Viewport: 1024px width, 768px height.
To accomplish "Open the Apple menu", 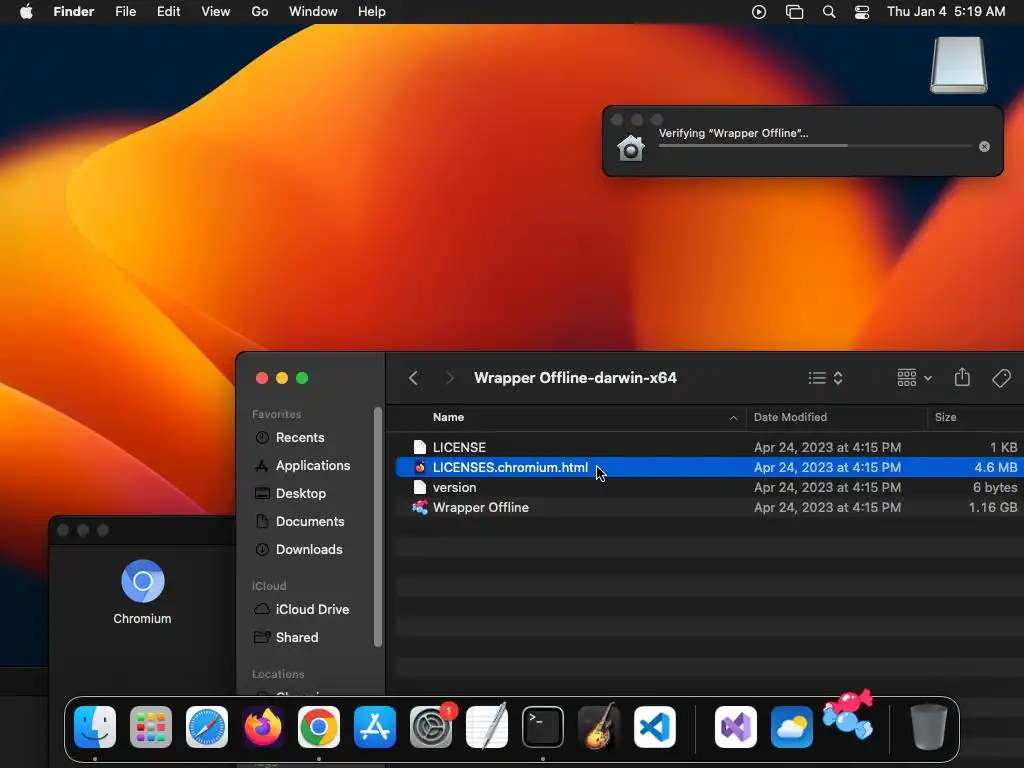I will pos(26,12).
